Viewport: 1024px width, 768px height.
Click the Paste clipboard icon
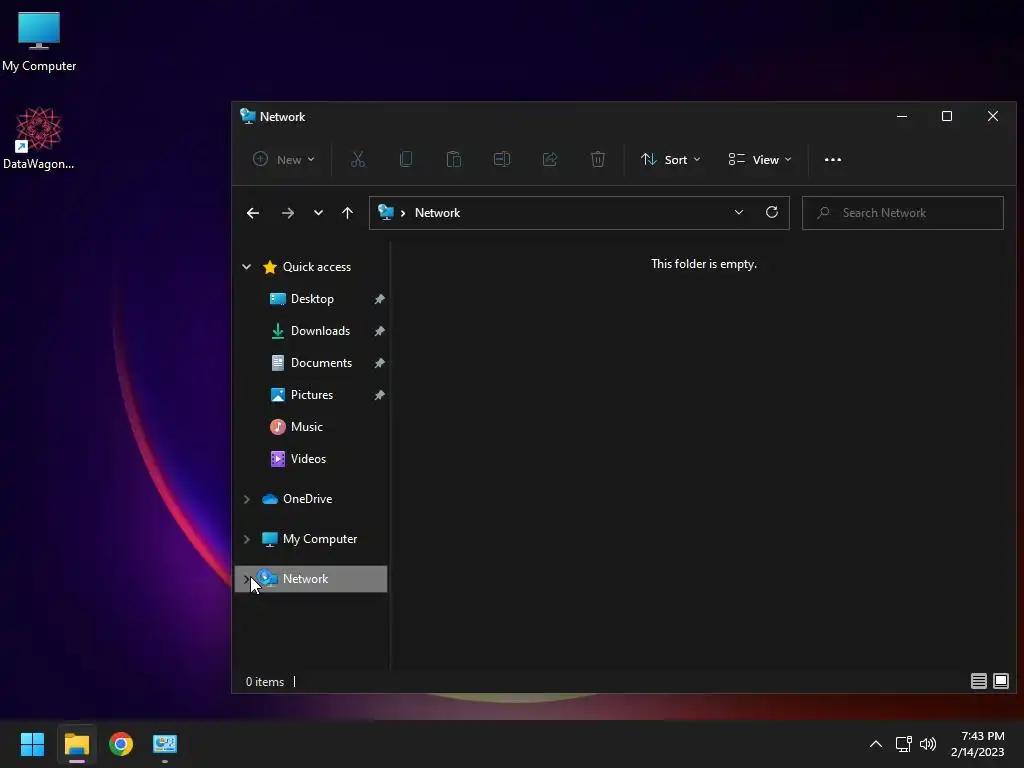tap(454, 159)
